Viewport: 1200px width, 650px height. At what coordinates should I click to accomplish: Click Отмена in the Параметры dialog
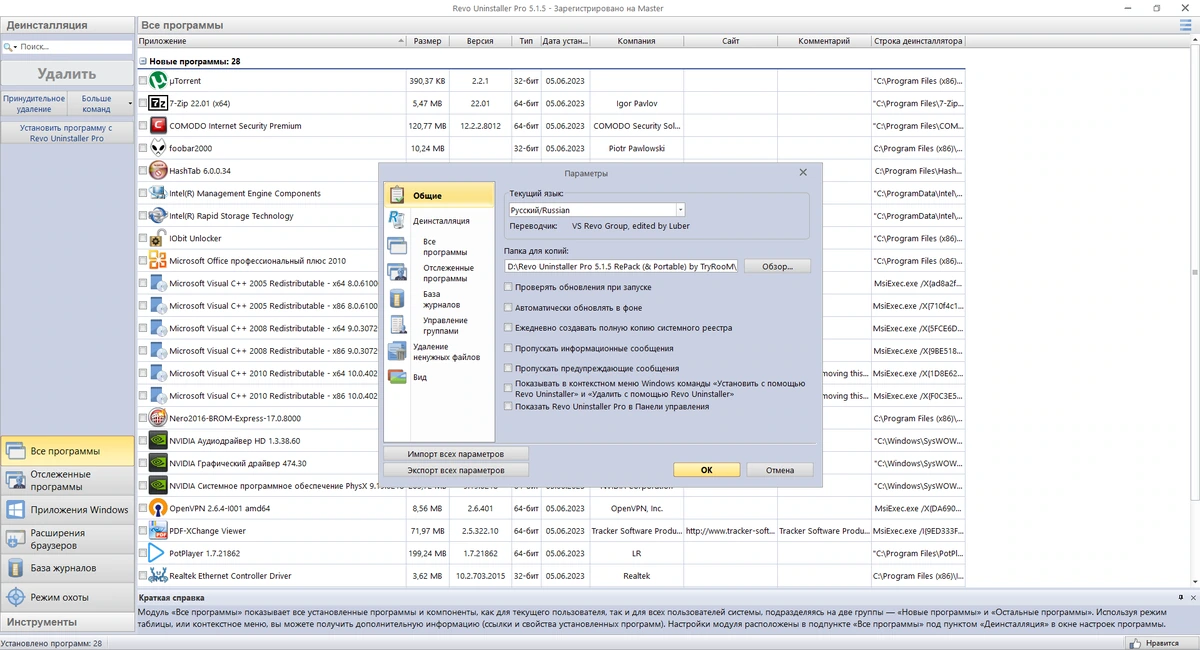[780, 469]
